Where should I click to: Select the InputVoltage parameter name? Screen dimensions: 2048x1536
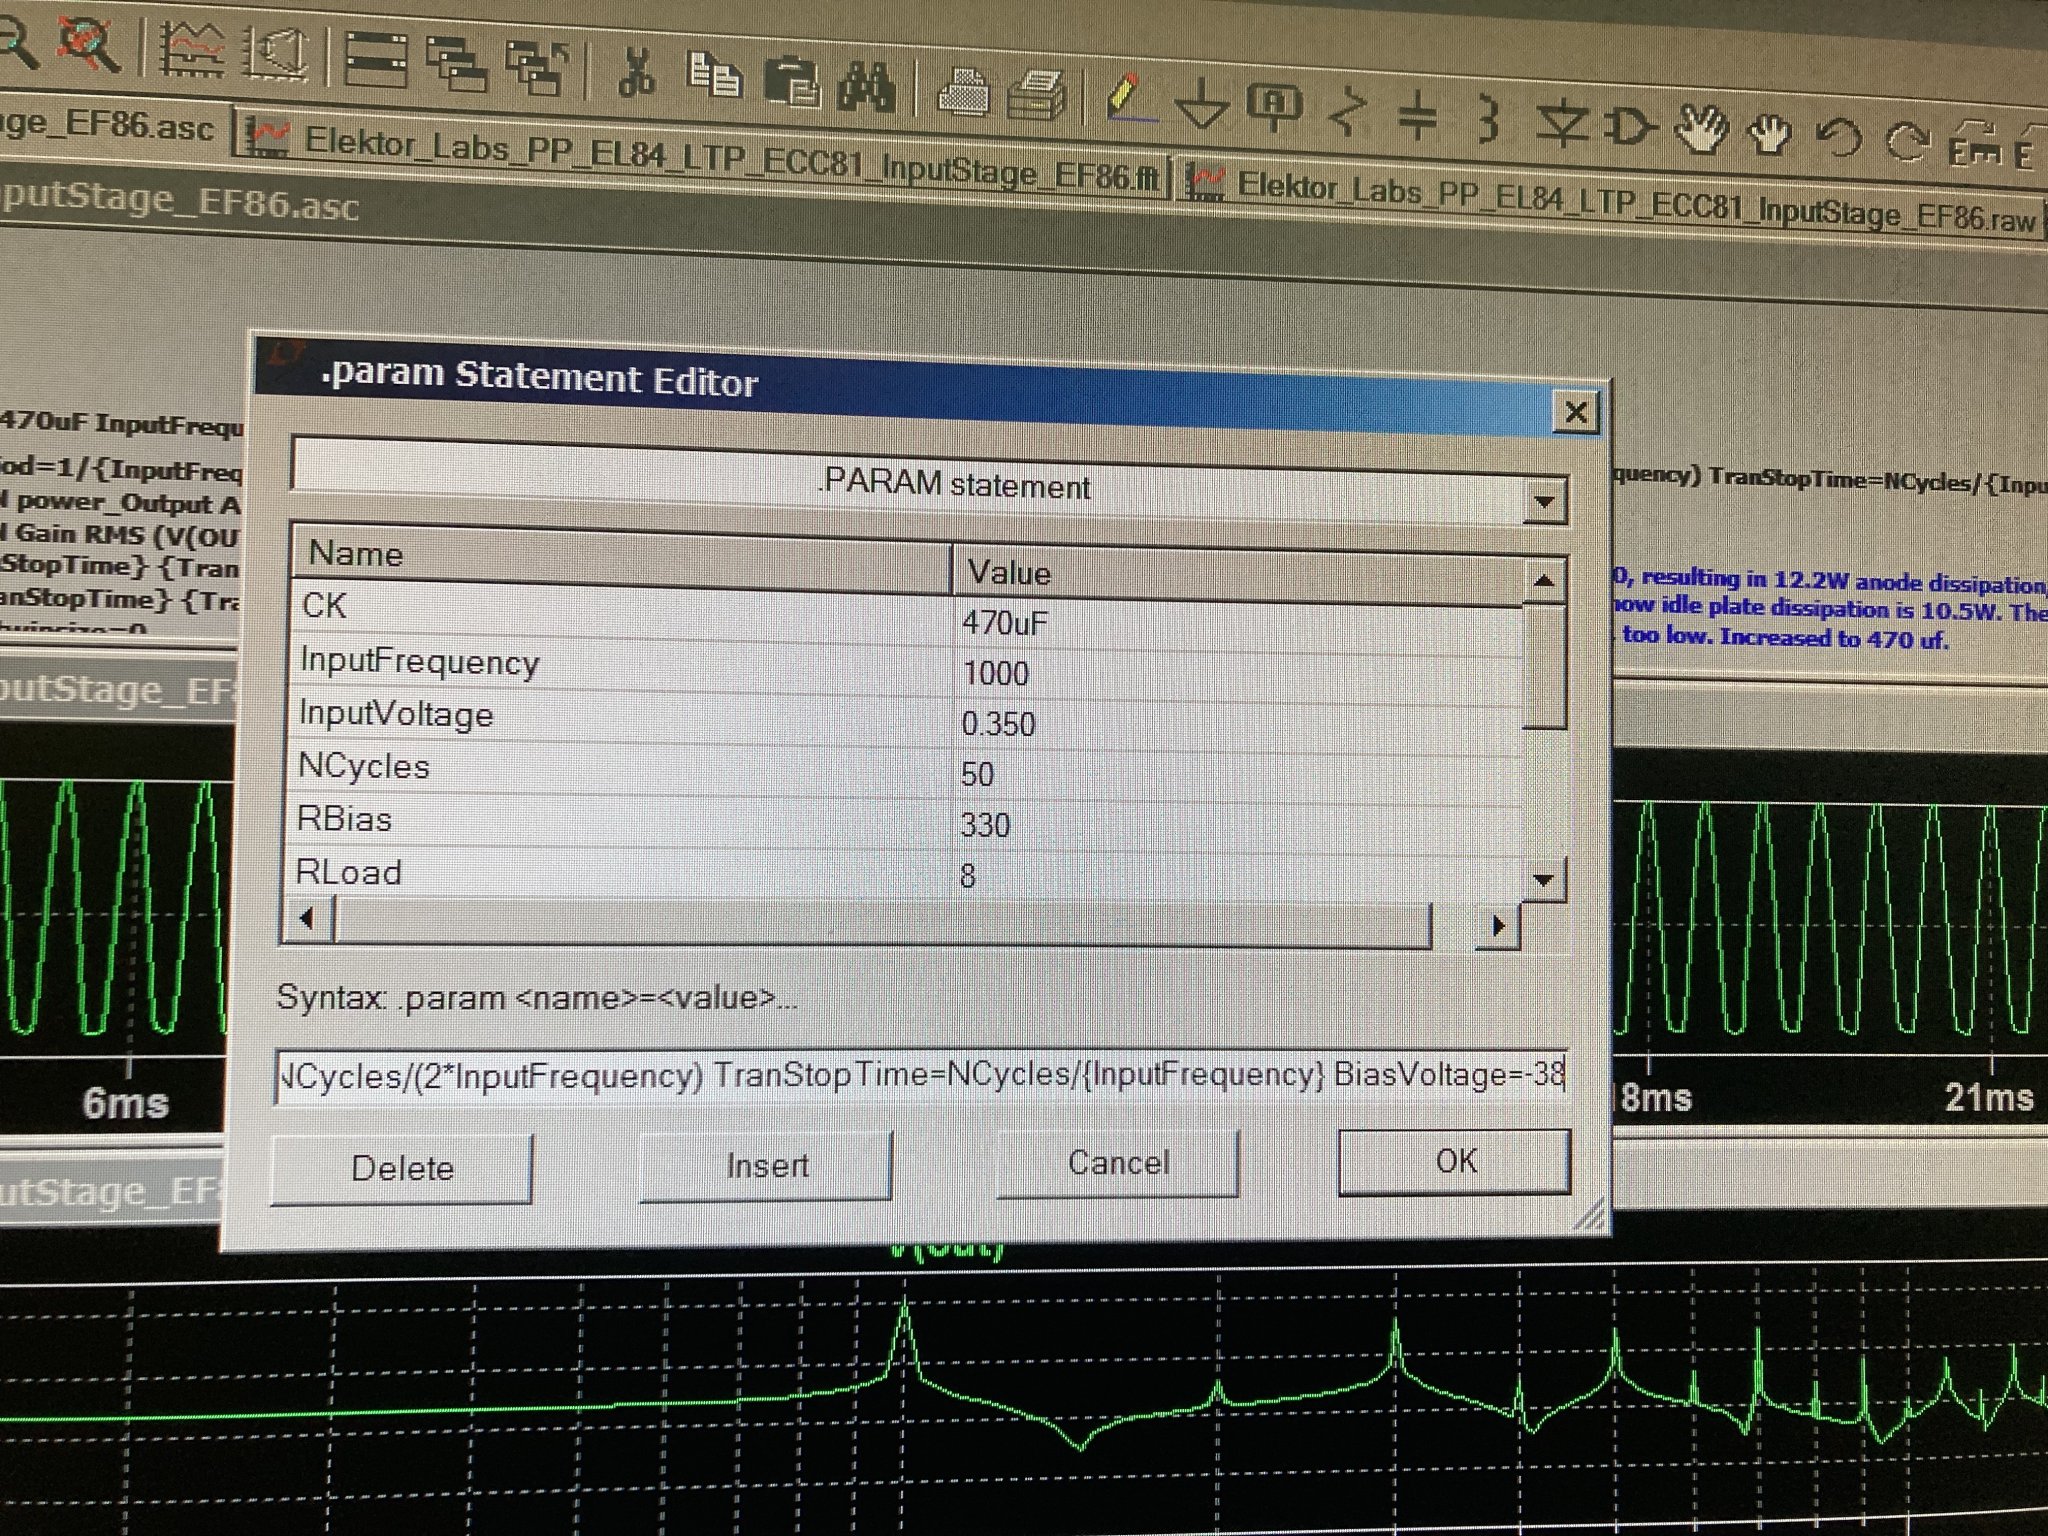click(x=396, y=714)
